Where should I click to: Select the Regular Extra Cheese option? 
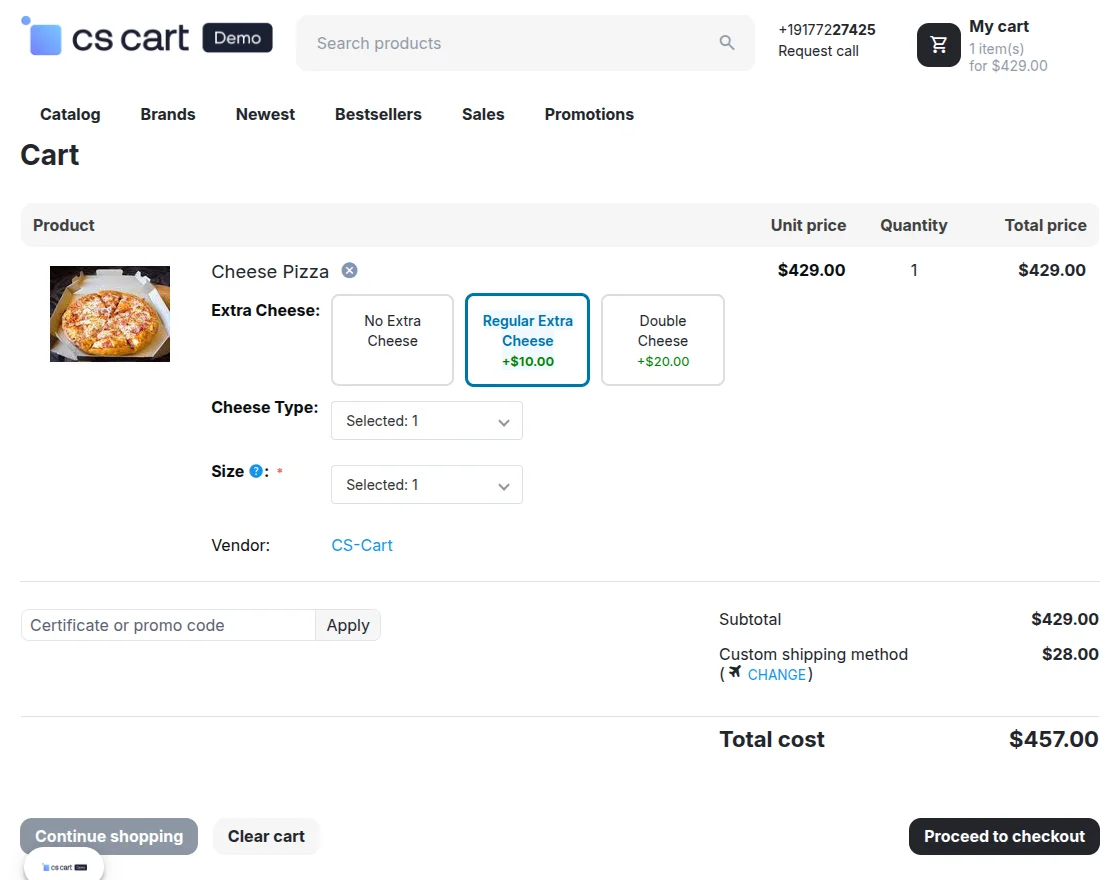tap(527, 339)
